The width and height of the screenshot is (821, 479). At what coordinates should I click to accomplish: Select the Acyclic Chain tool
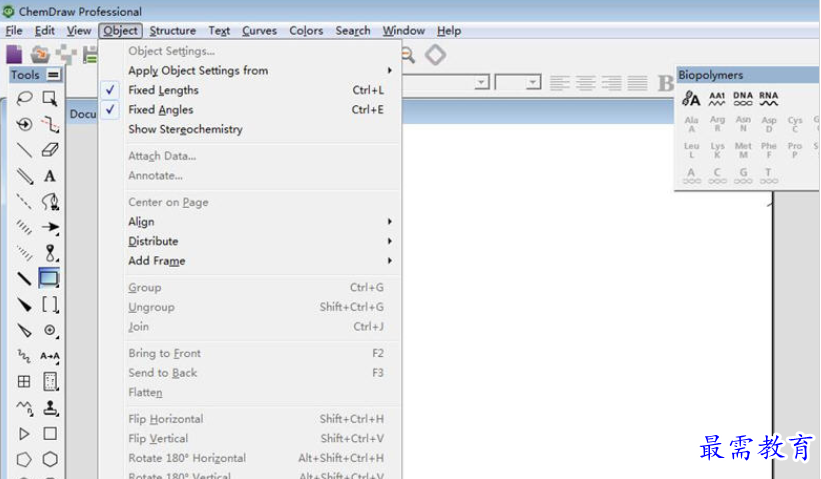coord(24,407)
